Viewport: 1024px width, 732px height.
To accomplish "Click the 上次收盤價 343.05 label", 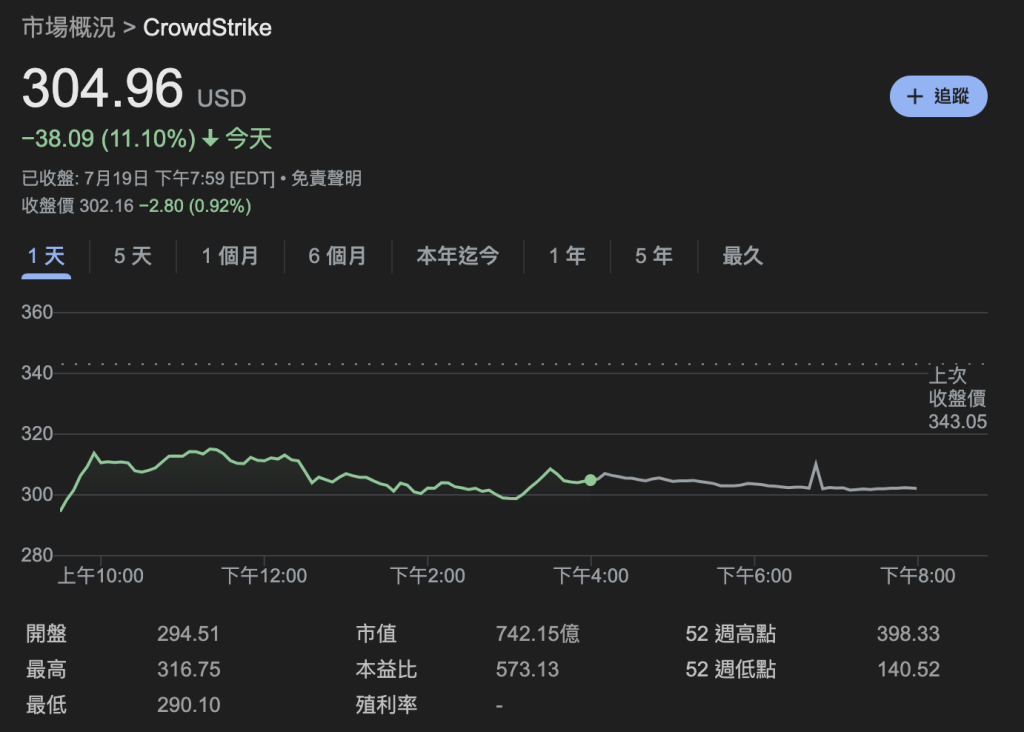I will point(957,399).
